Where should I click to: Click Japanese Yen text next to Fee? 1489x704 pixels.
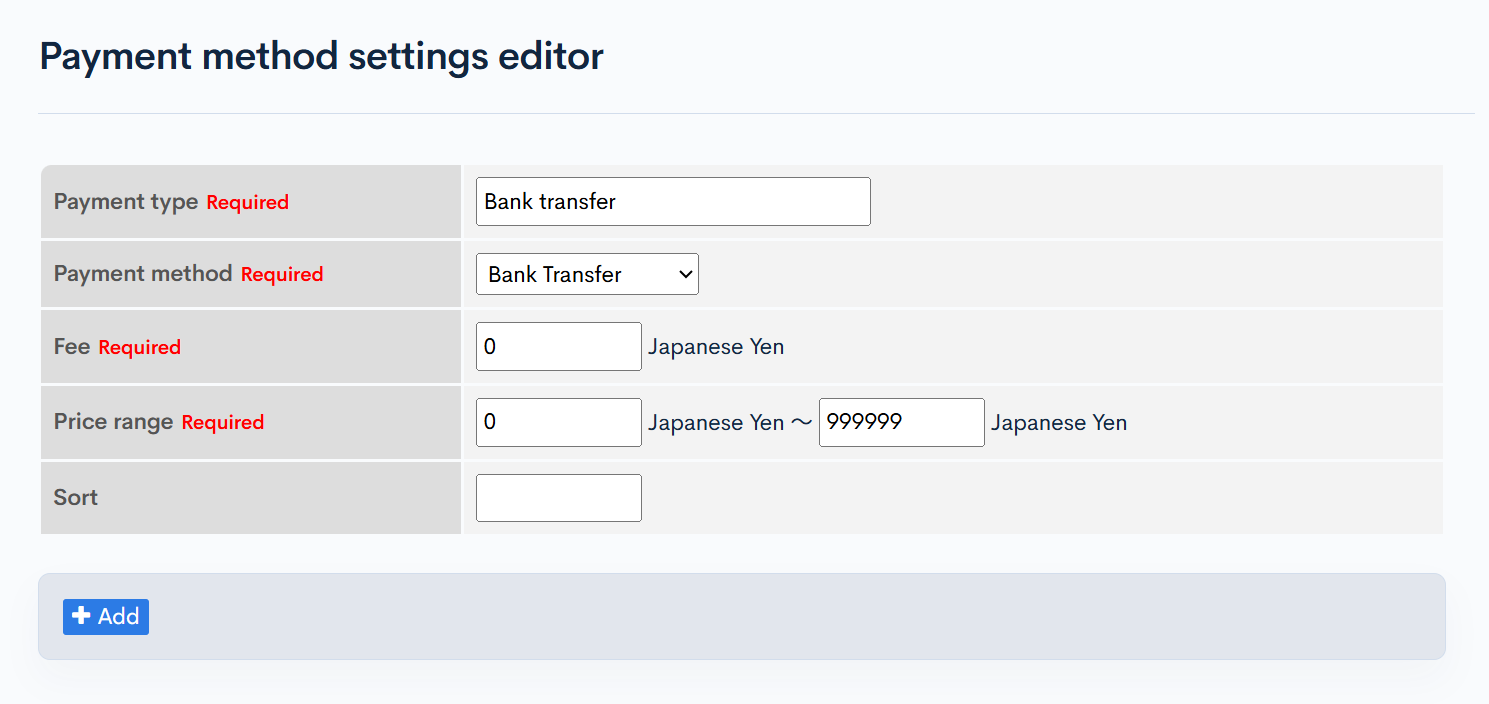pos(716,347)
